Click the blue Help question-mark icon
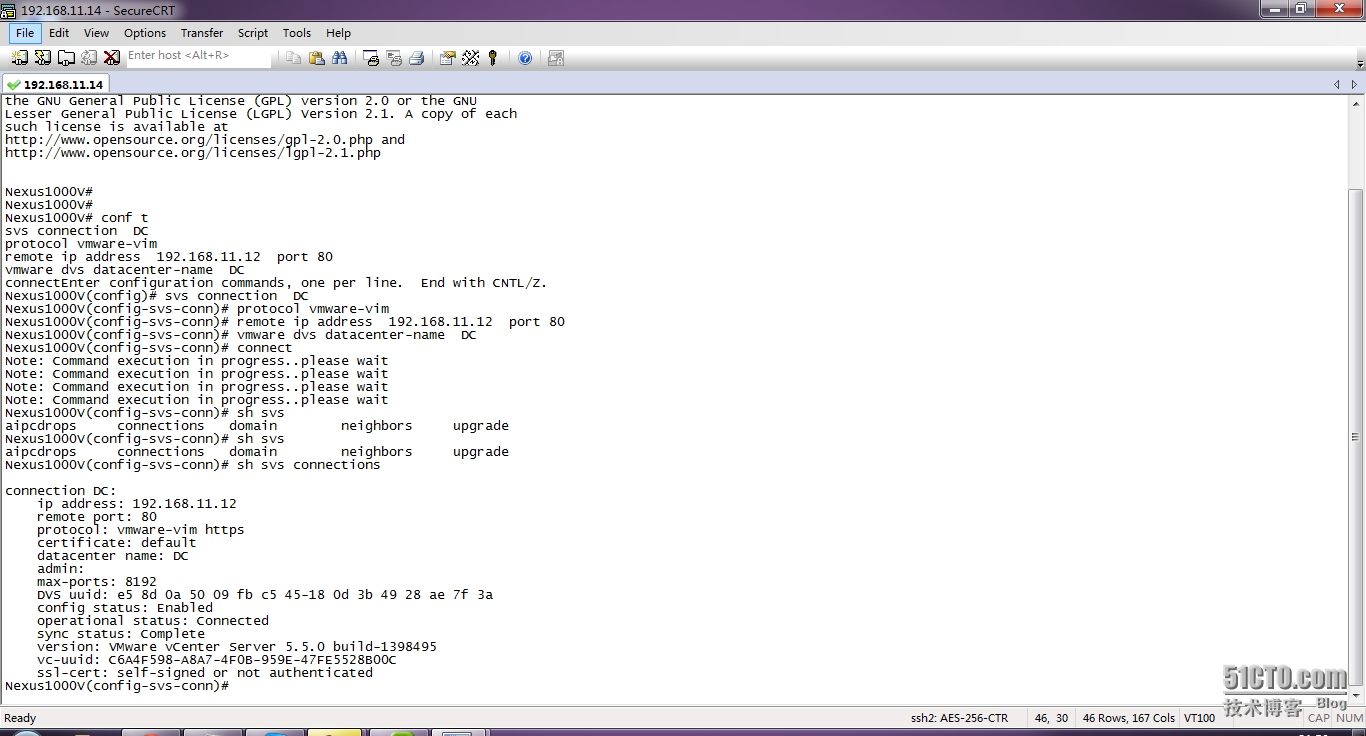The image size is (1366, 736). [x=525, y=58]
